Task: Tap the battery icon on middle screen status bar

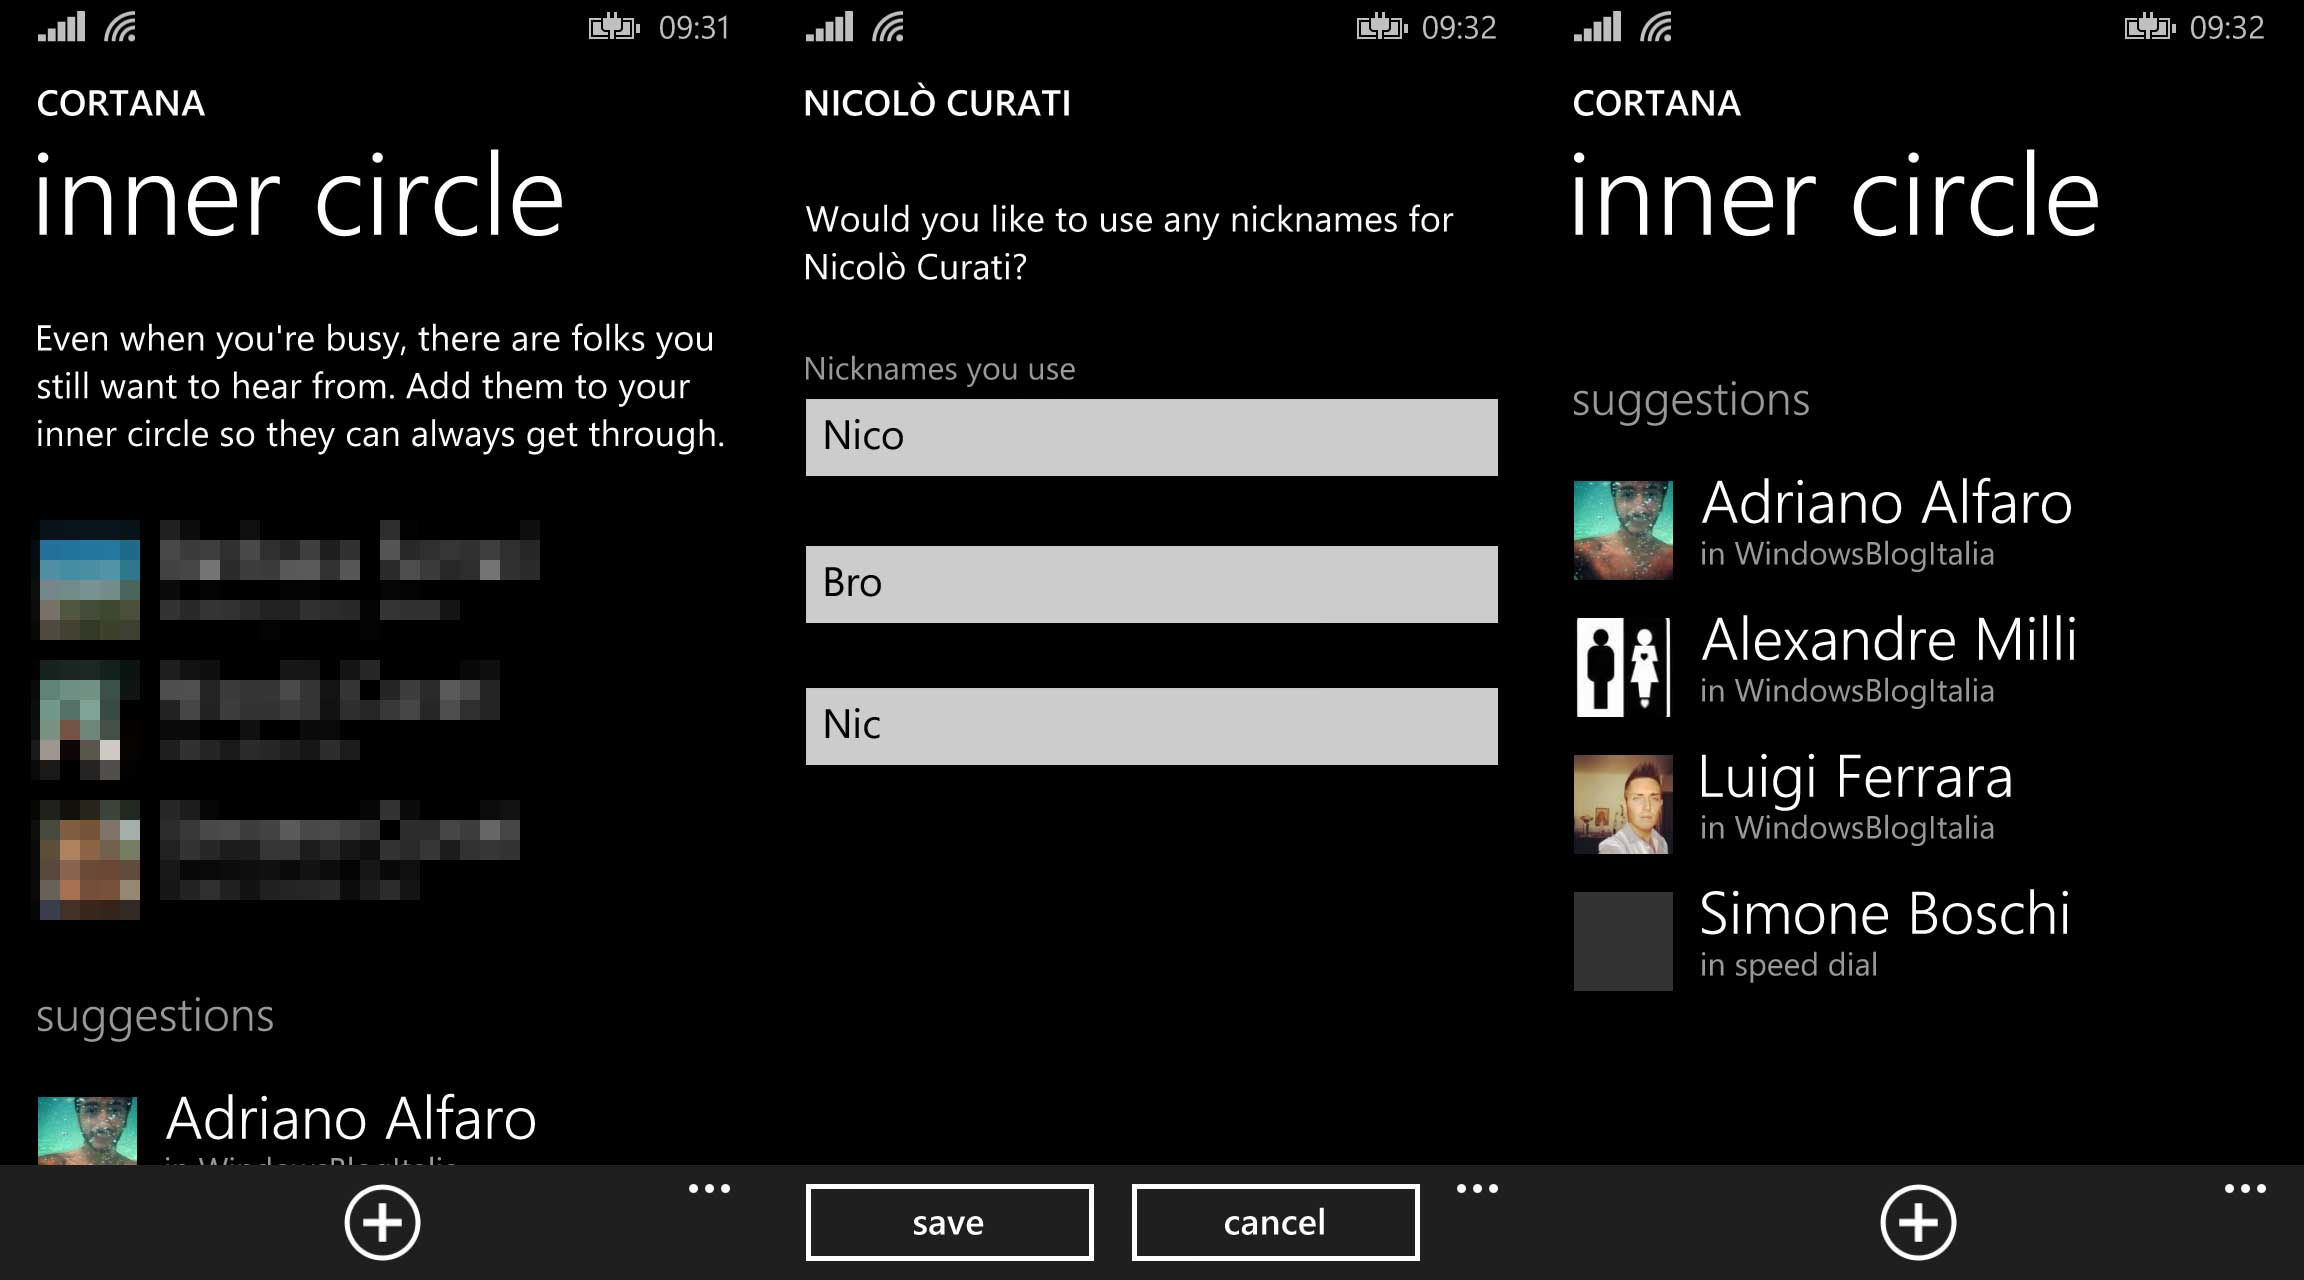Action: tap(1382, 27)
